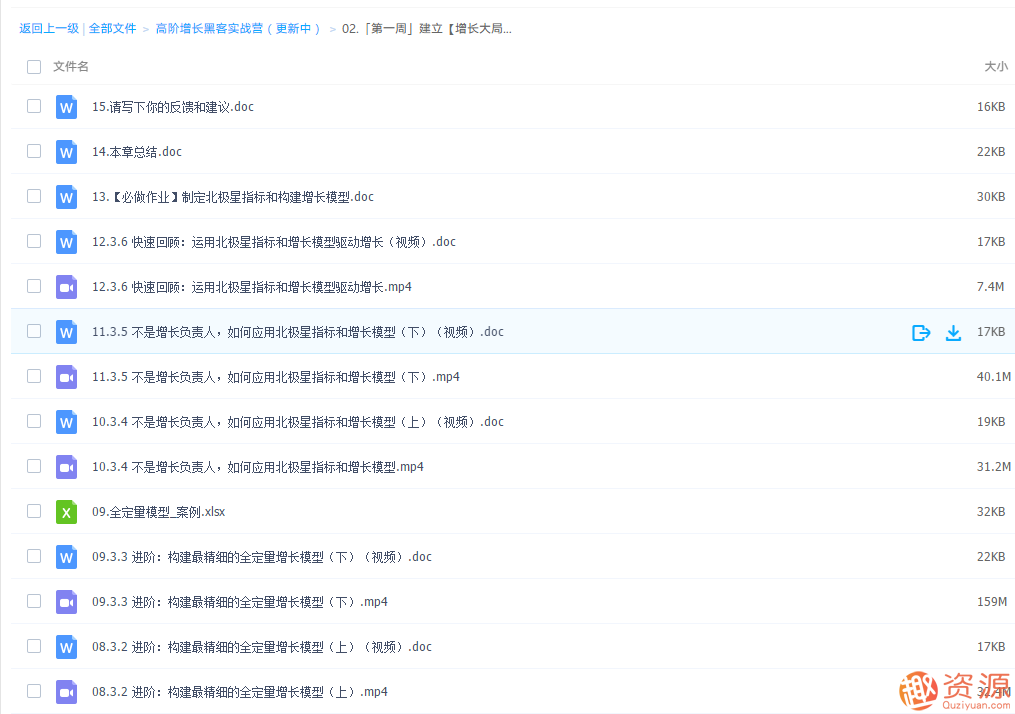Click the download icon on the highlighted 11.3.5 row
This screenshot has width=1015, height=714.
(953, 332)
